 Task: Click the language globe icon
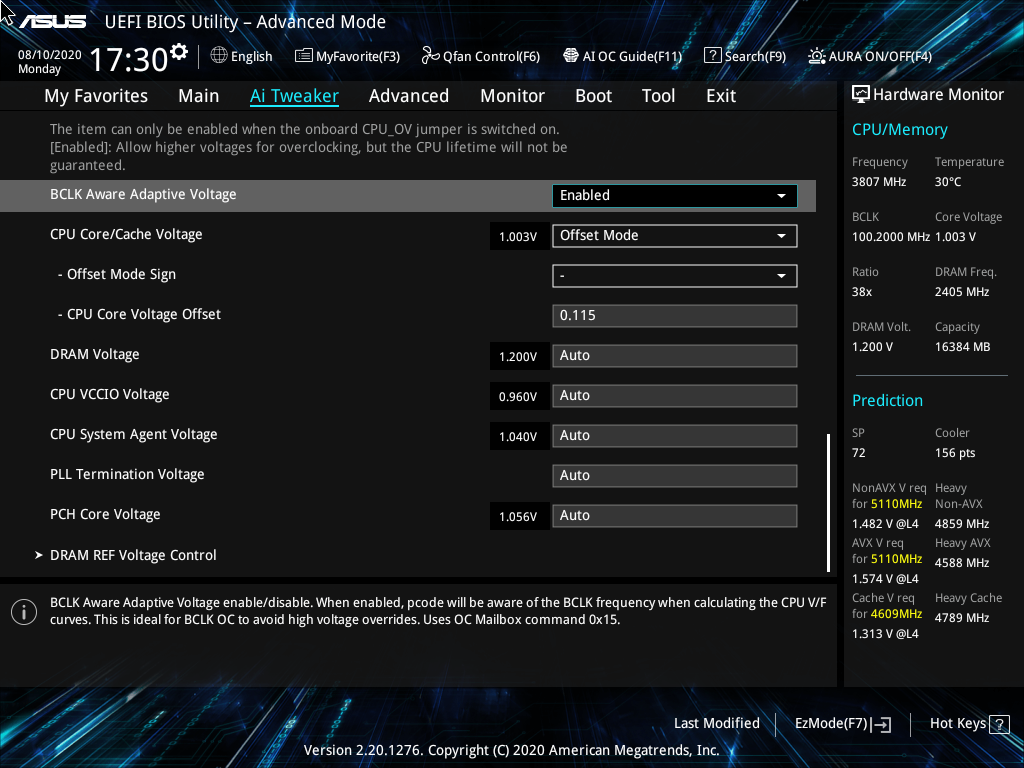click(219, 56)
